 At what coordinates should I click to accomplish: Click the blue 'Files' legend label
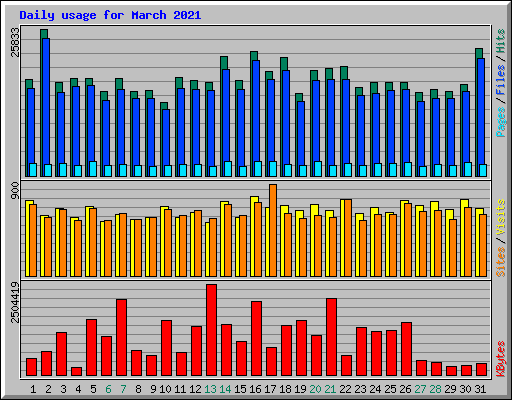coord(501,80)
